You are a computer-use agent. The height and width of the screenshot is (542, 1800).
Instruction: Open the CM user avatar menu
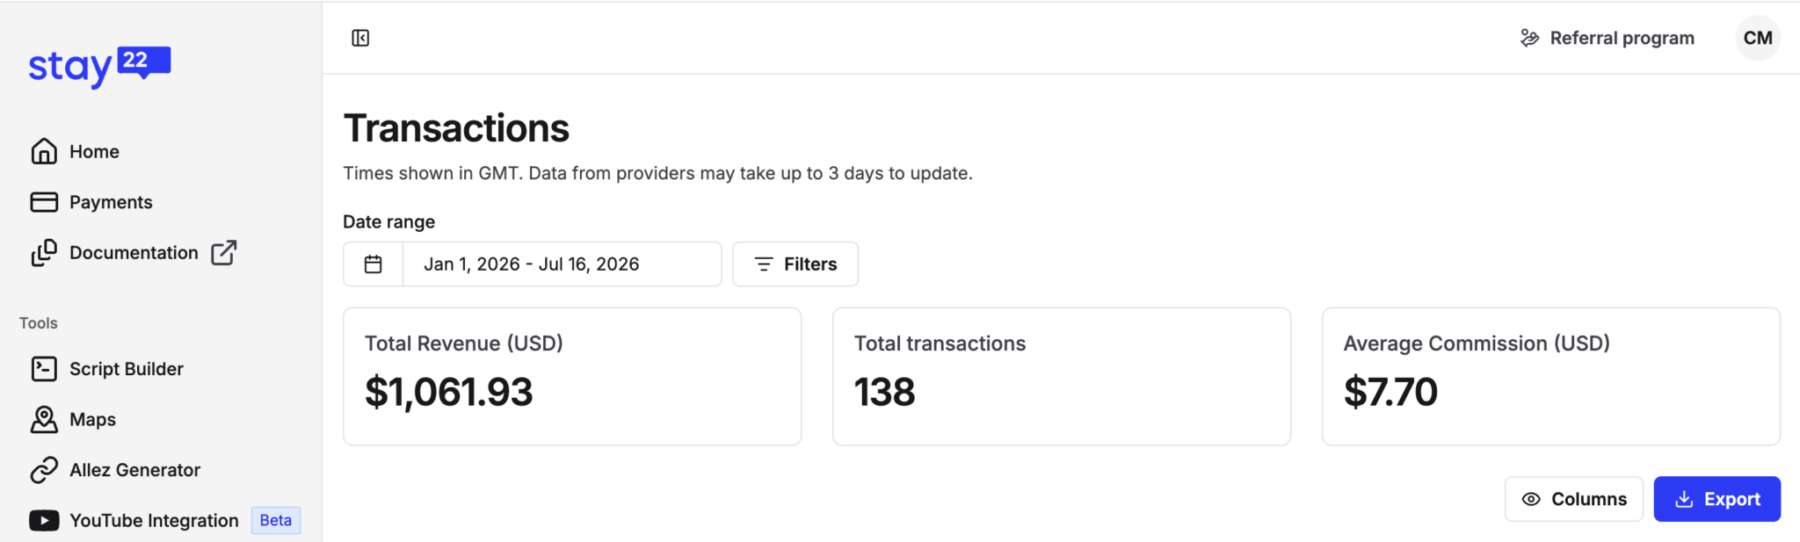click(x=1757, y=38)
